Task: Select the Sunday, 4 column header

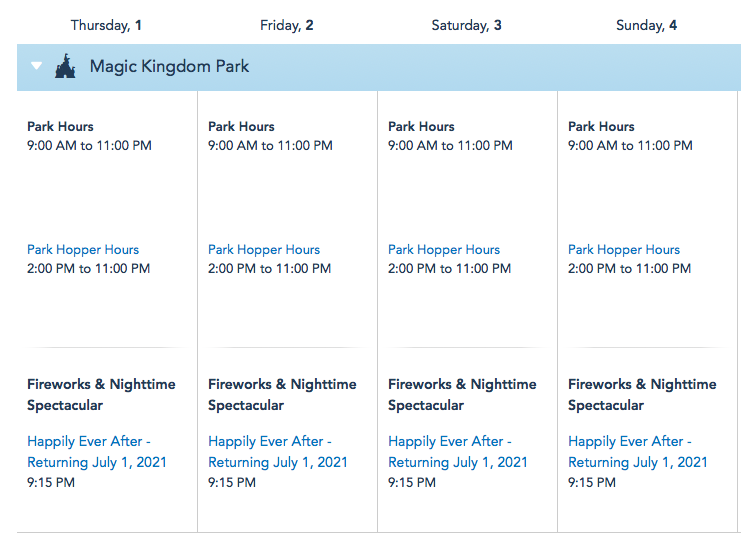Action: (x=647, y=25)
